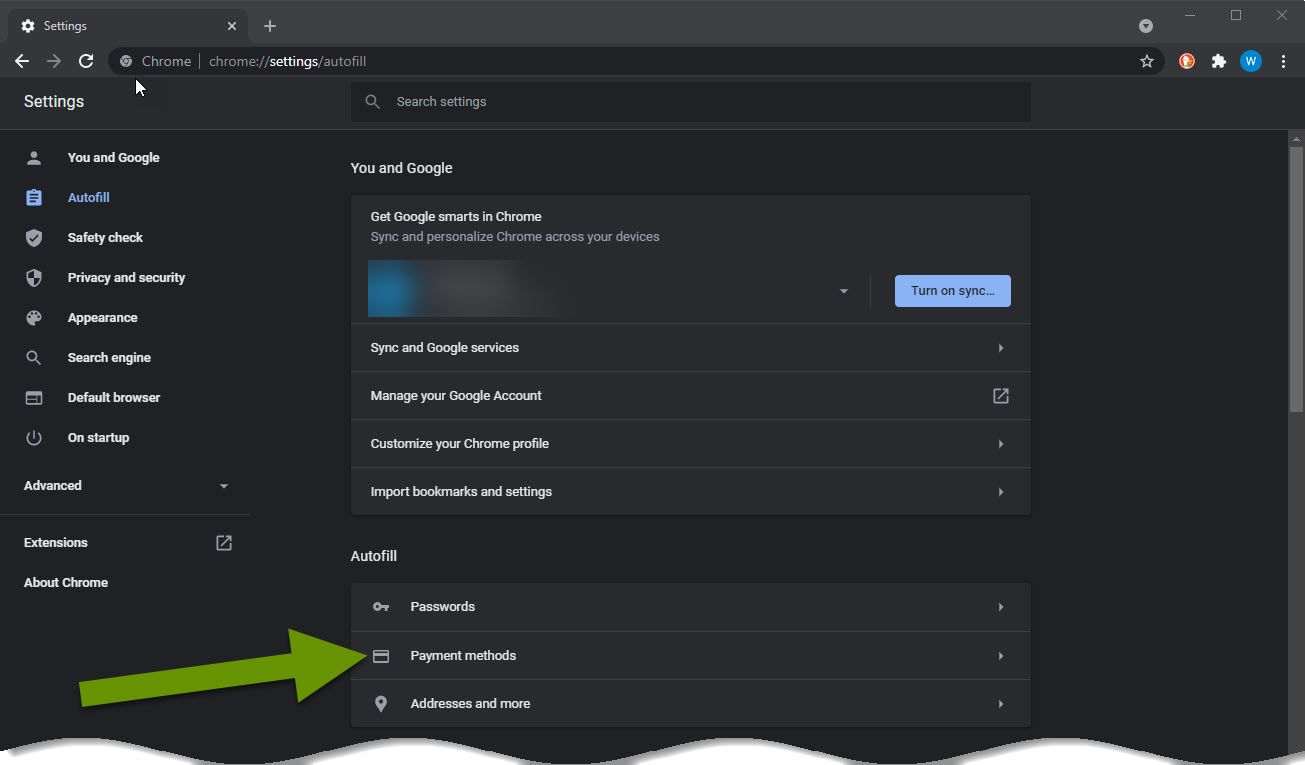Click the Settings heading text

click(x=54, y=101)
